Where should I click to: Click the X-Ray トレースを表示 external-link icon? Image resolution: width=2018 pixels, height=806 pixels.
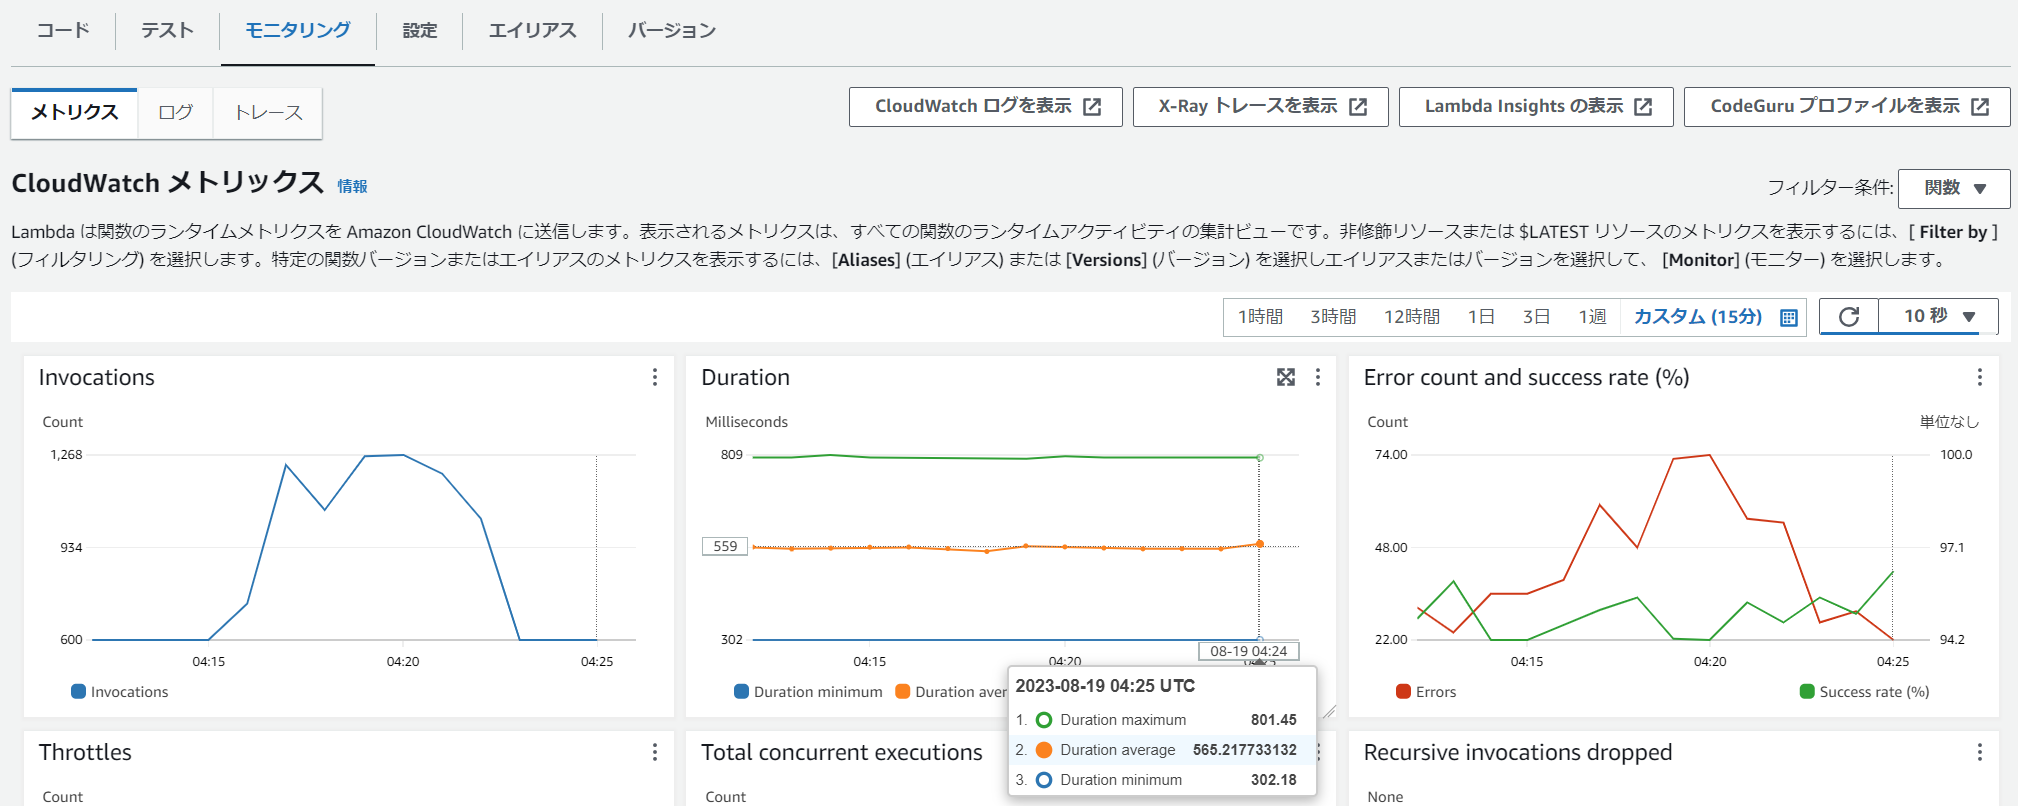click(1358, 107)
